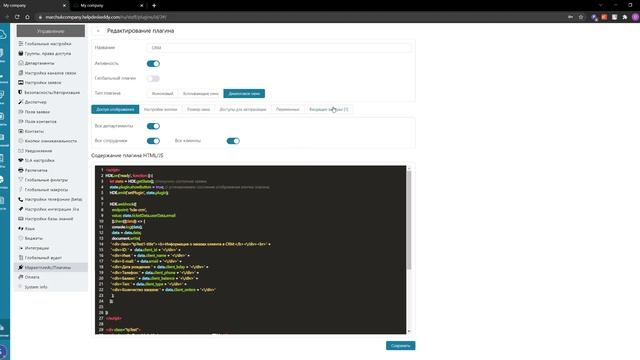Image resolution: width=640 pixels, height=360 pixels.
Task: Open Настройки телефонии (beta)
Action: click(x=53, y=200)
